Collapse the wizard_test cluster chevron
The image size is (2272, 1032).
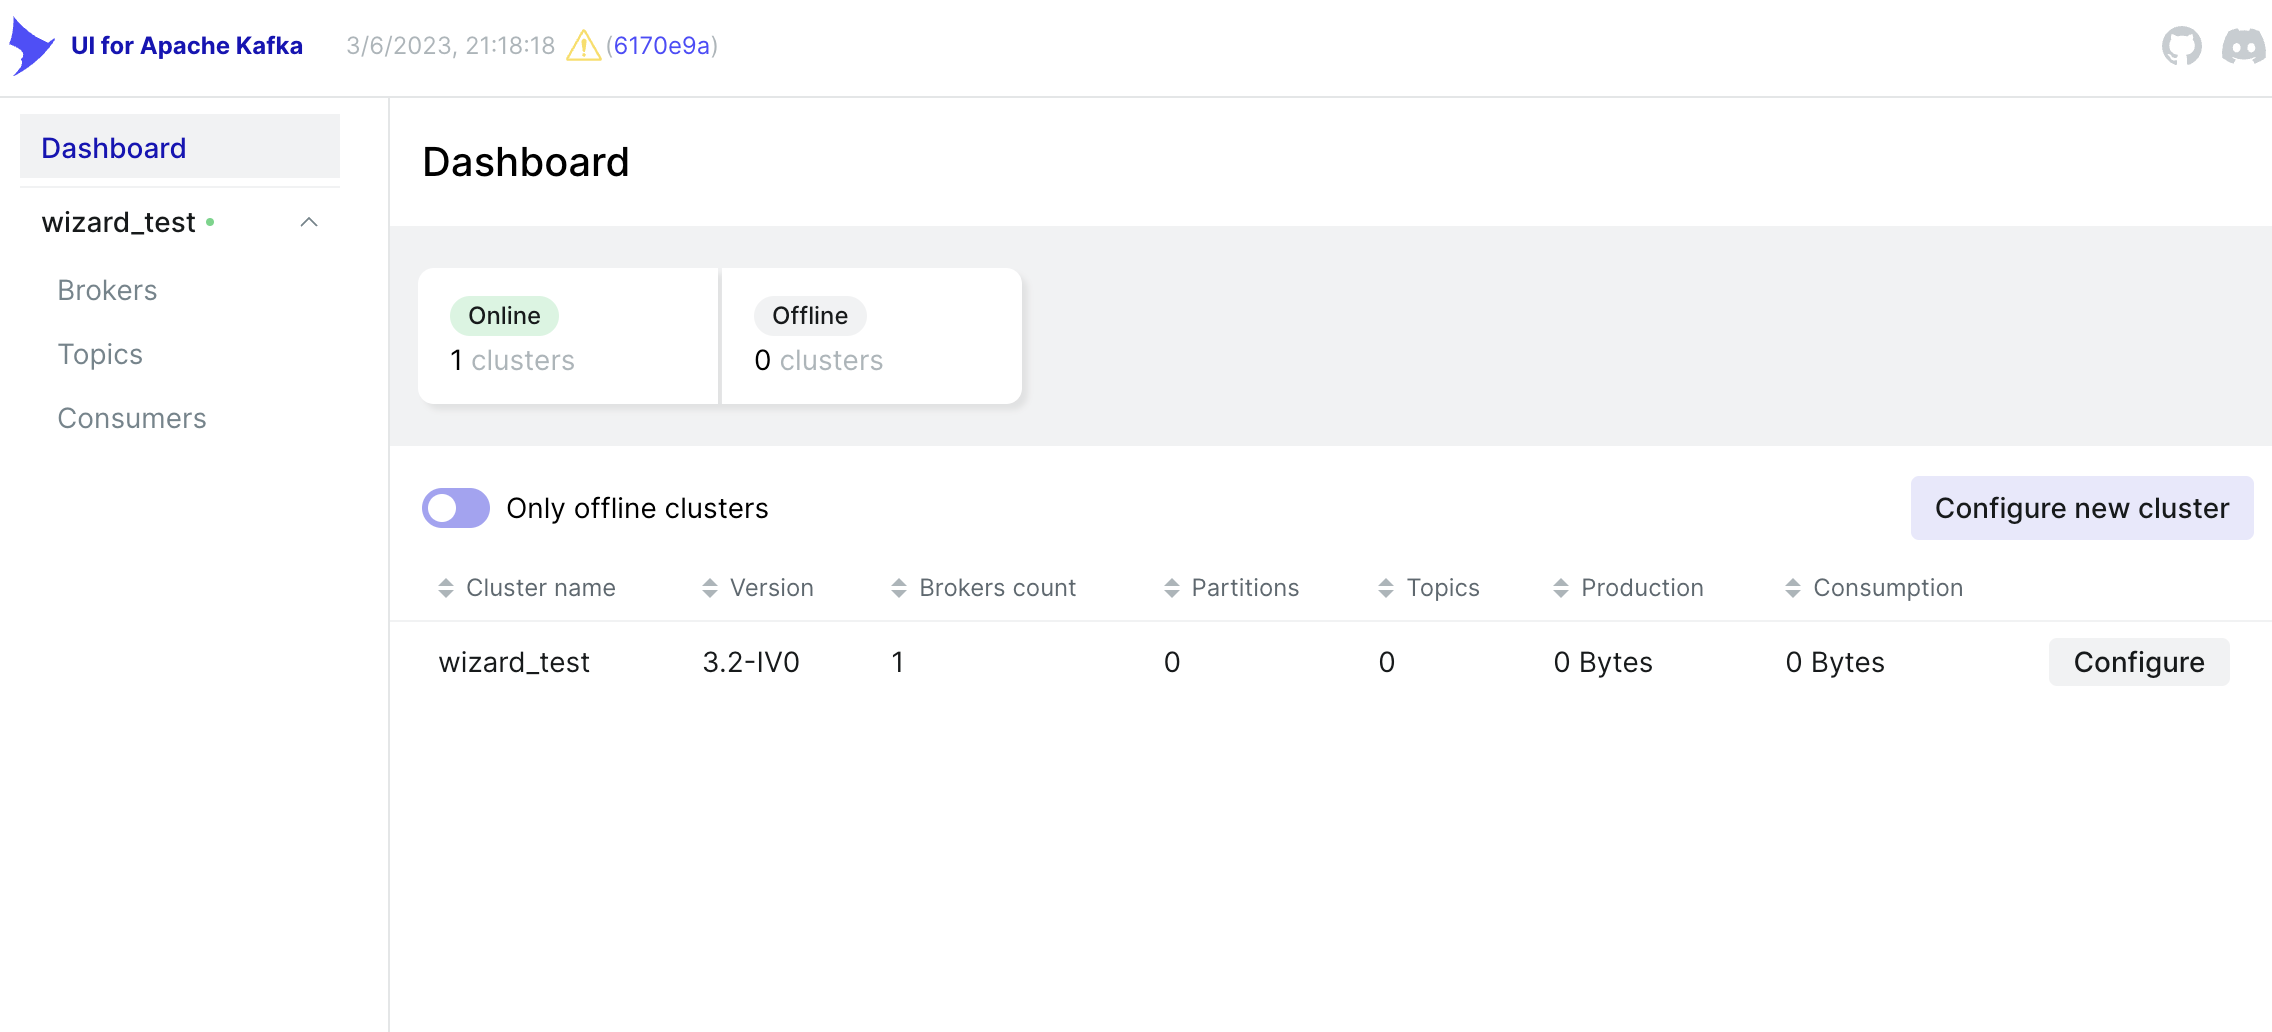309,222
